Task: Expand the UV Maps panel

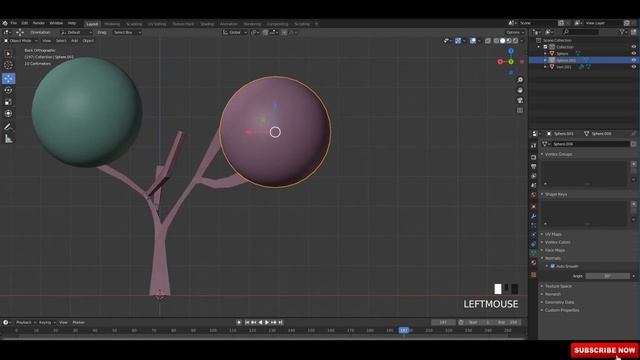Action: coord(553,234)
